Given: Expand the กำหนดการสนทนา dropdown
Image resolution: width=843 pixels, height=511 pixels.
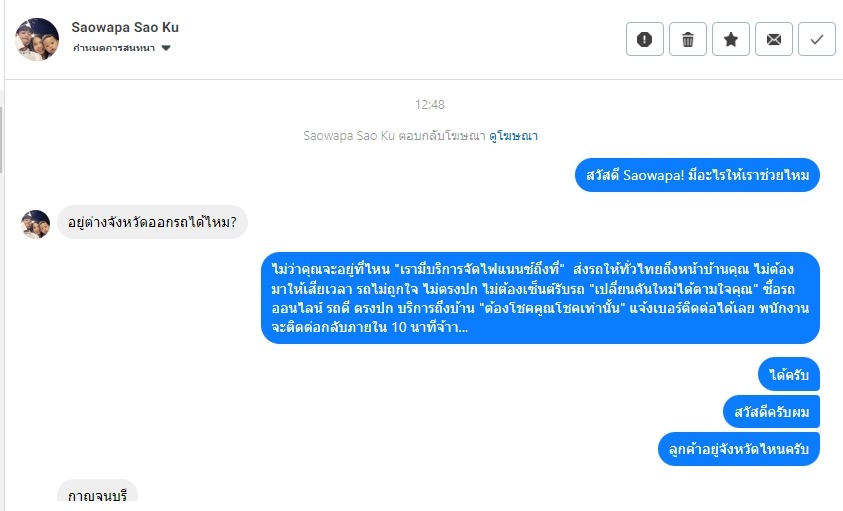Looking at the screenshot, I should tap(166, 48).
